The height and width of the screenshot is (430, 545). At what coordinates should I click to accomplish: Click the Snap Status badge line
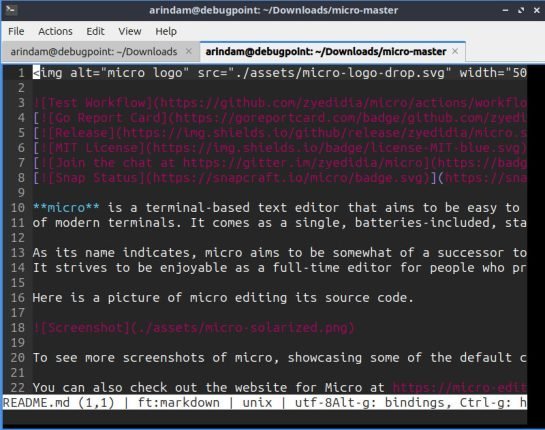coord(279,178)
